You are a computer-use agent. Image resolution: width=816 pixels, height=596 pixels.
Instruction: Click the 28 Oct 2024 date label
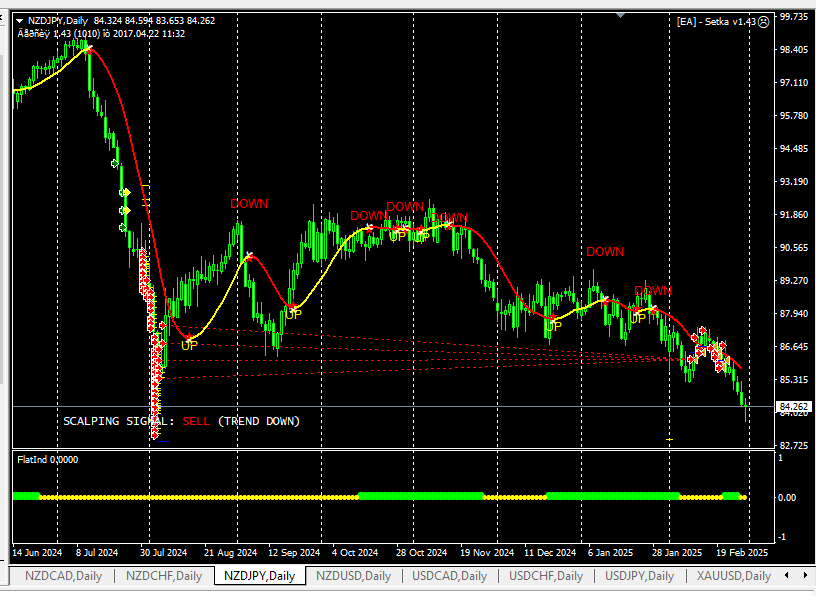point(422,552)
